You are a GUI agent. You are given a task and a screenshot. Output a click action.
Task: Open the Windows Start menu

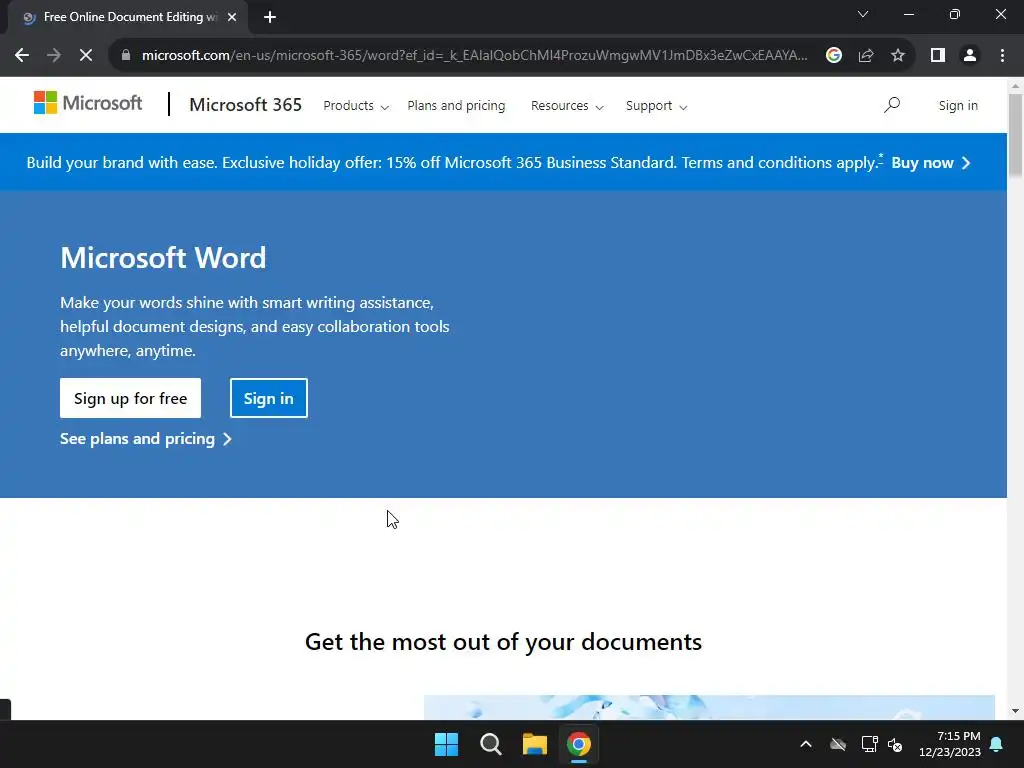447,744
